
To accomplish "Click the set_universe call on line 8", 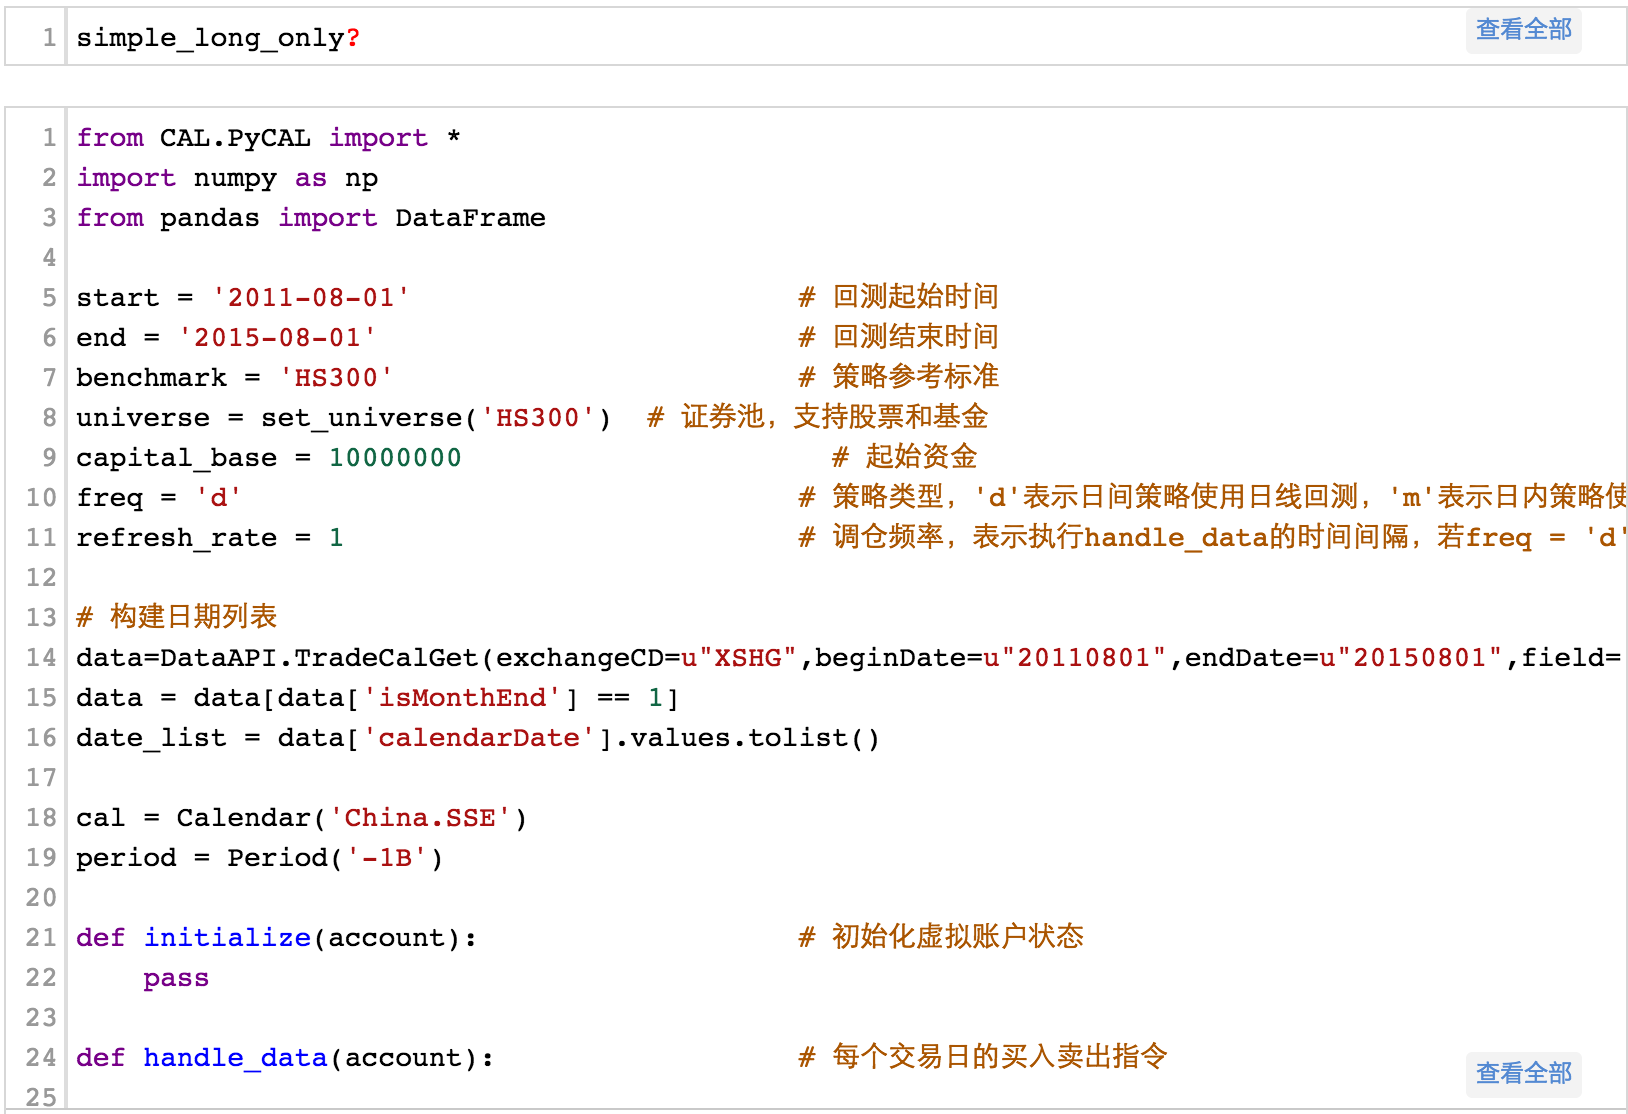I will pos(361,418).
